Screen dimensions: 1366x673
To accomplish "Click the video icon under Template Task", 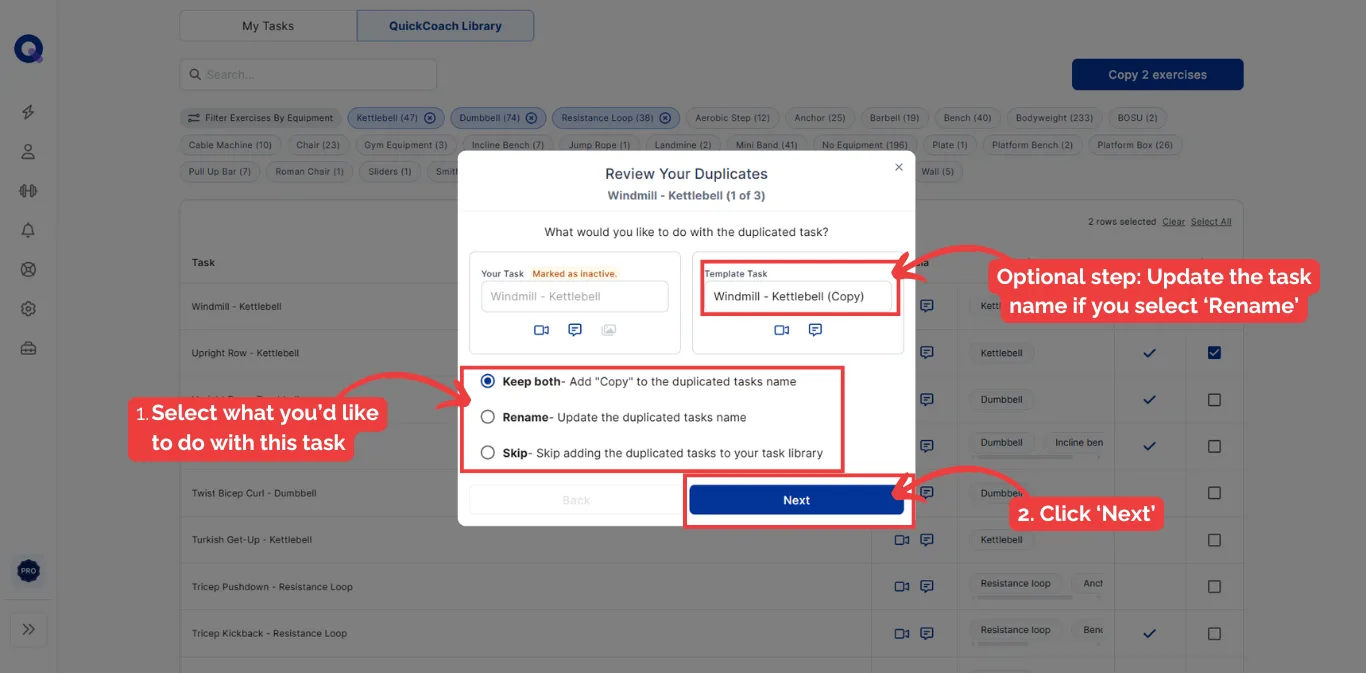I will coord(782,330).
